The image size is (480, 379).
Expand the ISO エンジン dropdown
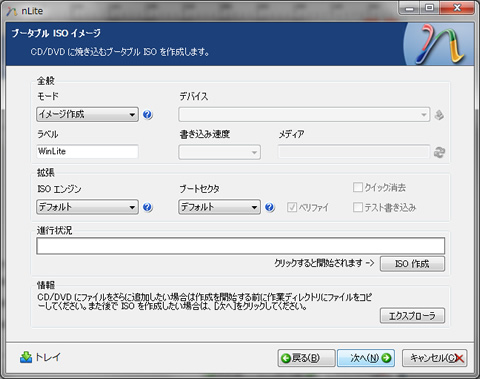coord(87,207)
